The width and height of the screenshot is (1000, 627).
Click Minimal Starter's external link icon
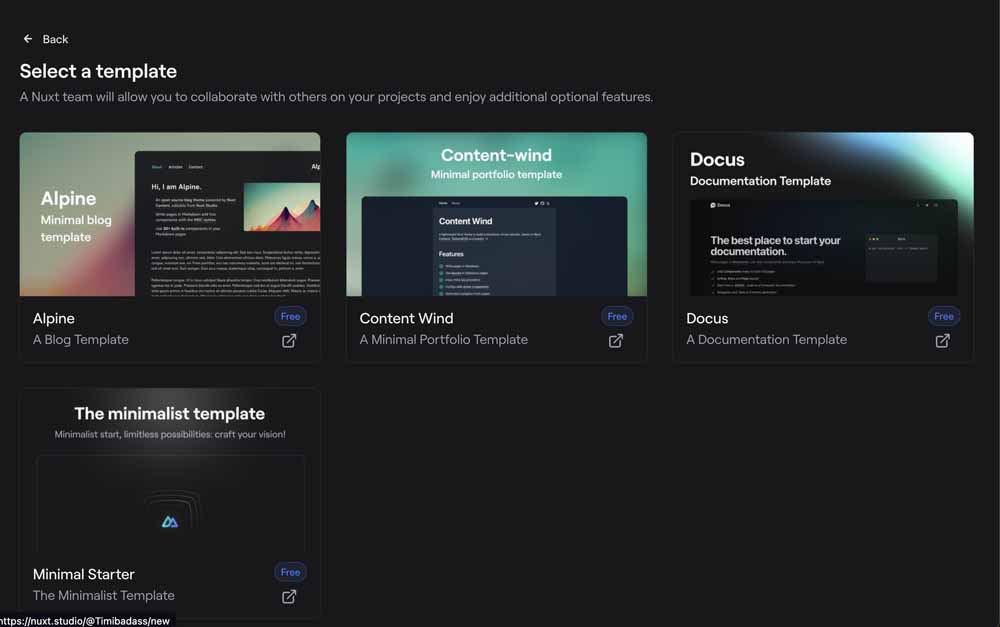(289, 596)
